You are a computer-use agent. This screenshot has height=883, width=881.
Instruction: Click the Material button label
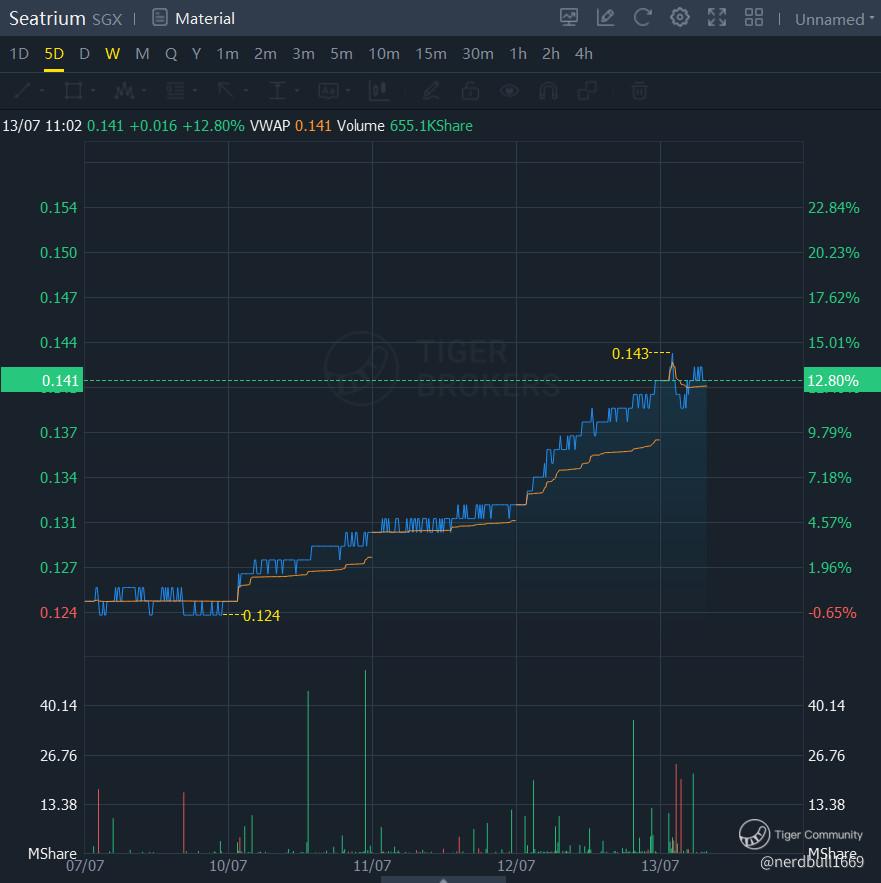[205, 19]
